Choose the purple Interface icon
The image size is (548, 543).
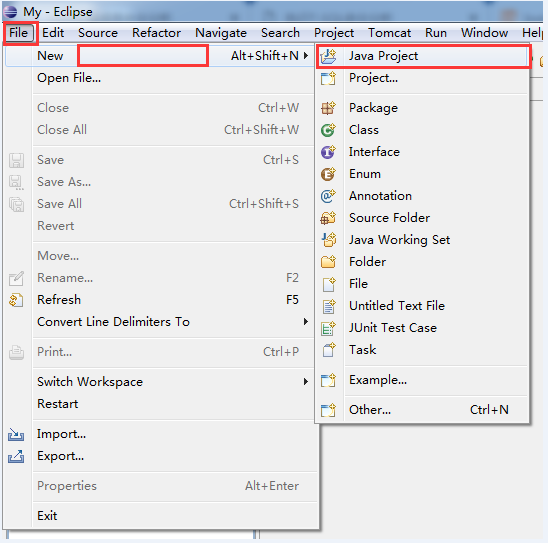(x=328, y=152)
